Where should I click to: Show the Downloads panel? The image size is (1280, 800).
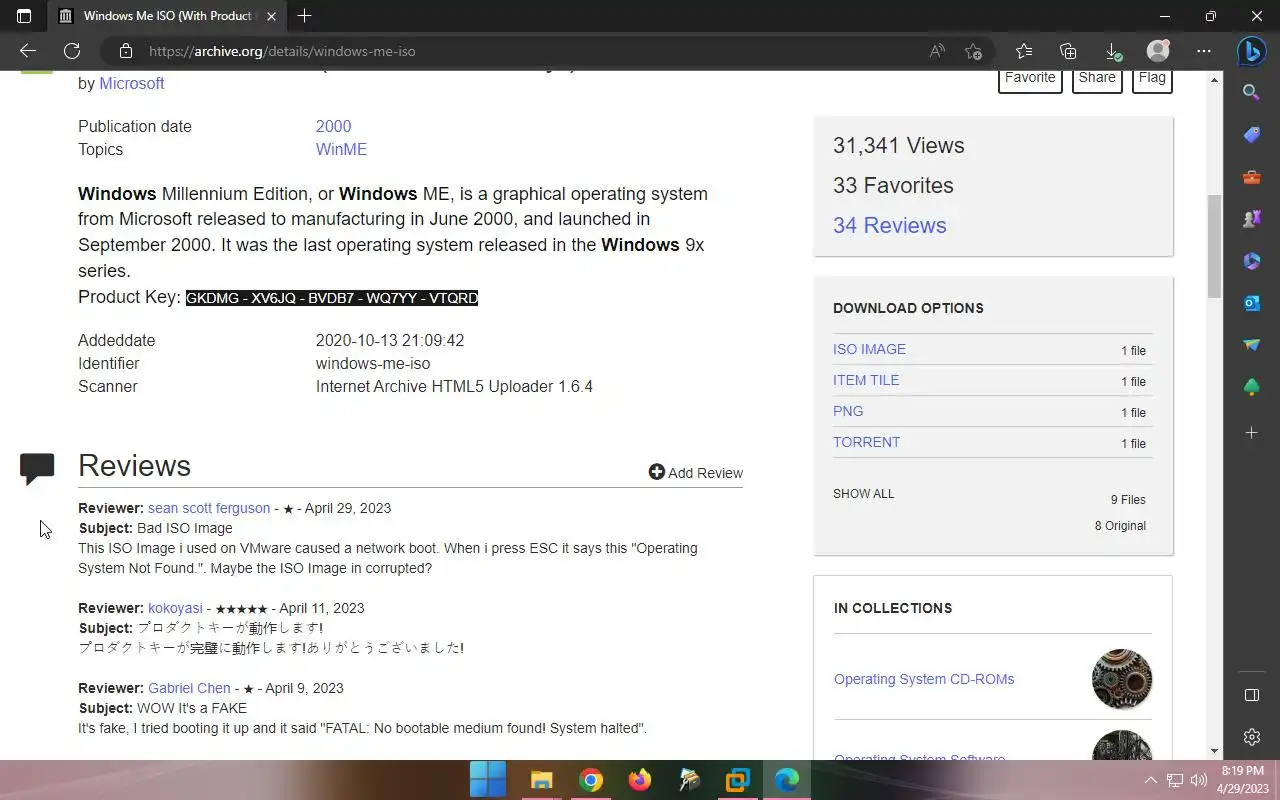point(1113,51)
